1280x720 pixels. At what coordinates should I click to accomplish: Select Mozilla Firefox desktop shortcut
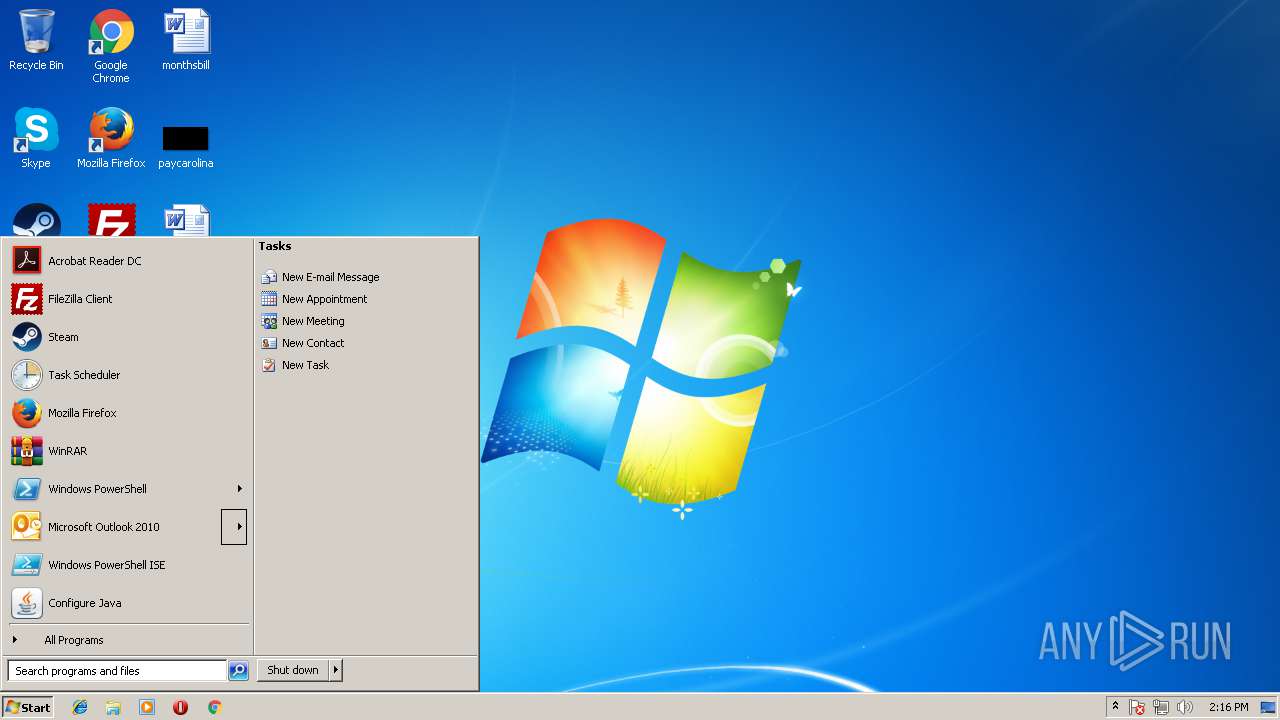tap(111, 138)
